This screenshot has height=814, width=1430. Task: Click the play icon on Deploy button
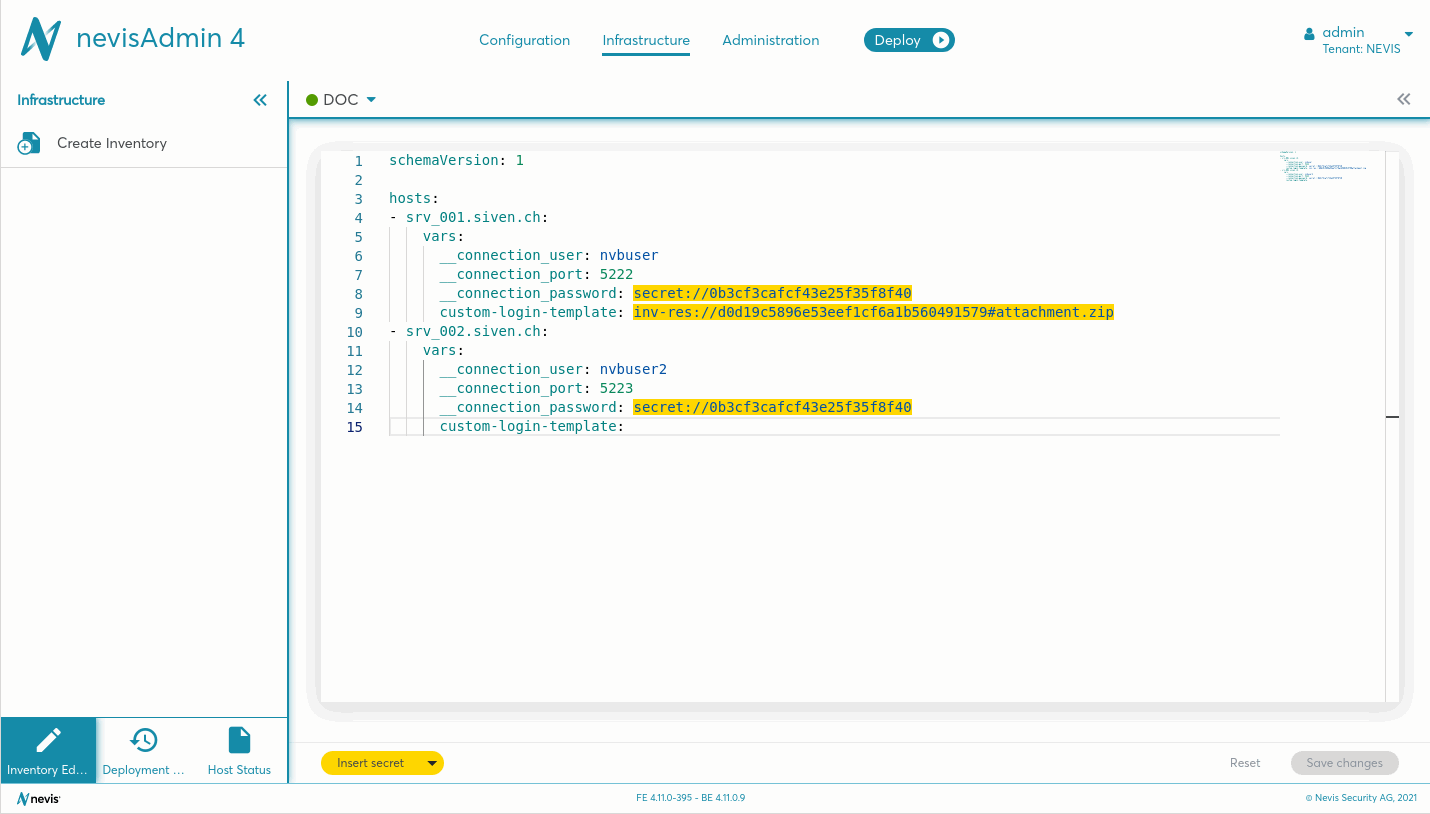[941, 40]
